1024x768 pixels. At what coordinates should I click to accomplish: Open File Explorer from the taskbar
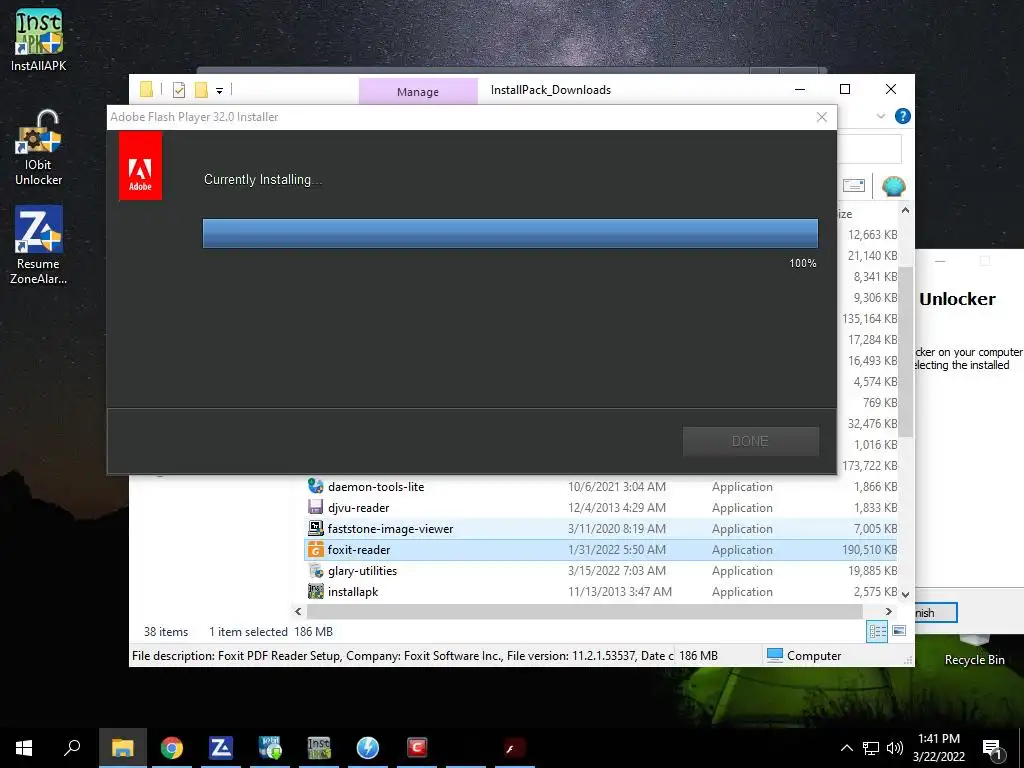click(x=123, y=748)
